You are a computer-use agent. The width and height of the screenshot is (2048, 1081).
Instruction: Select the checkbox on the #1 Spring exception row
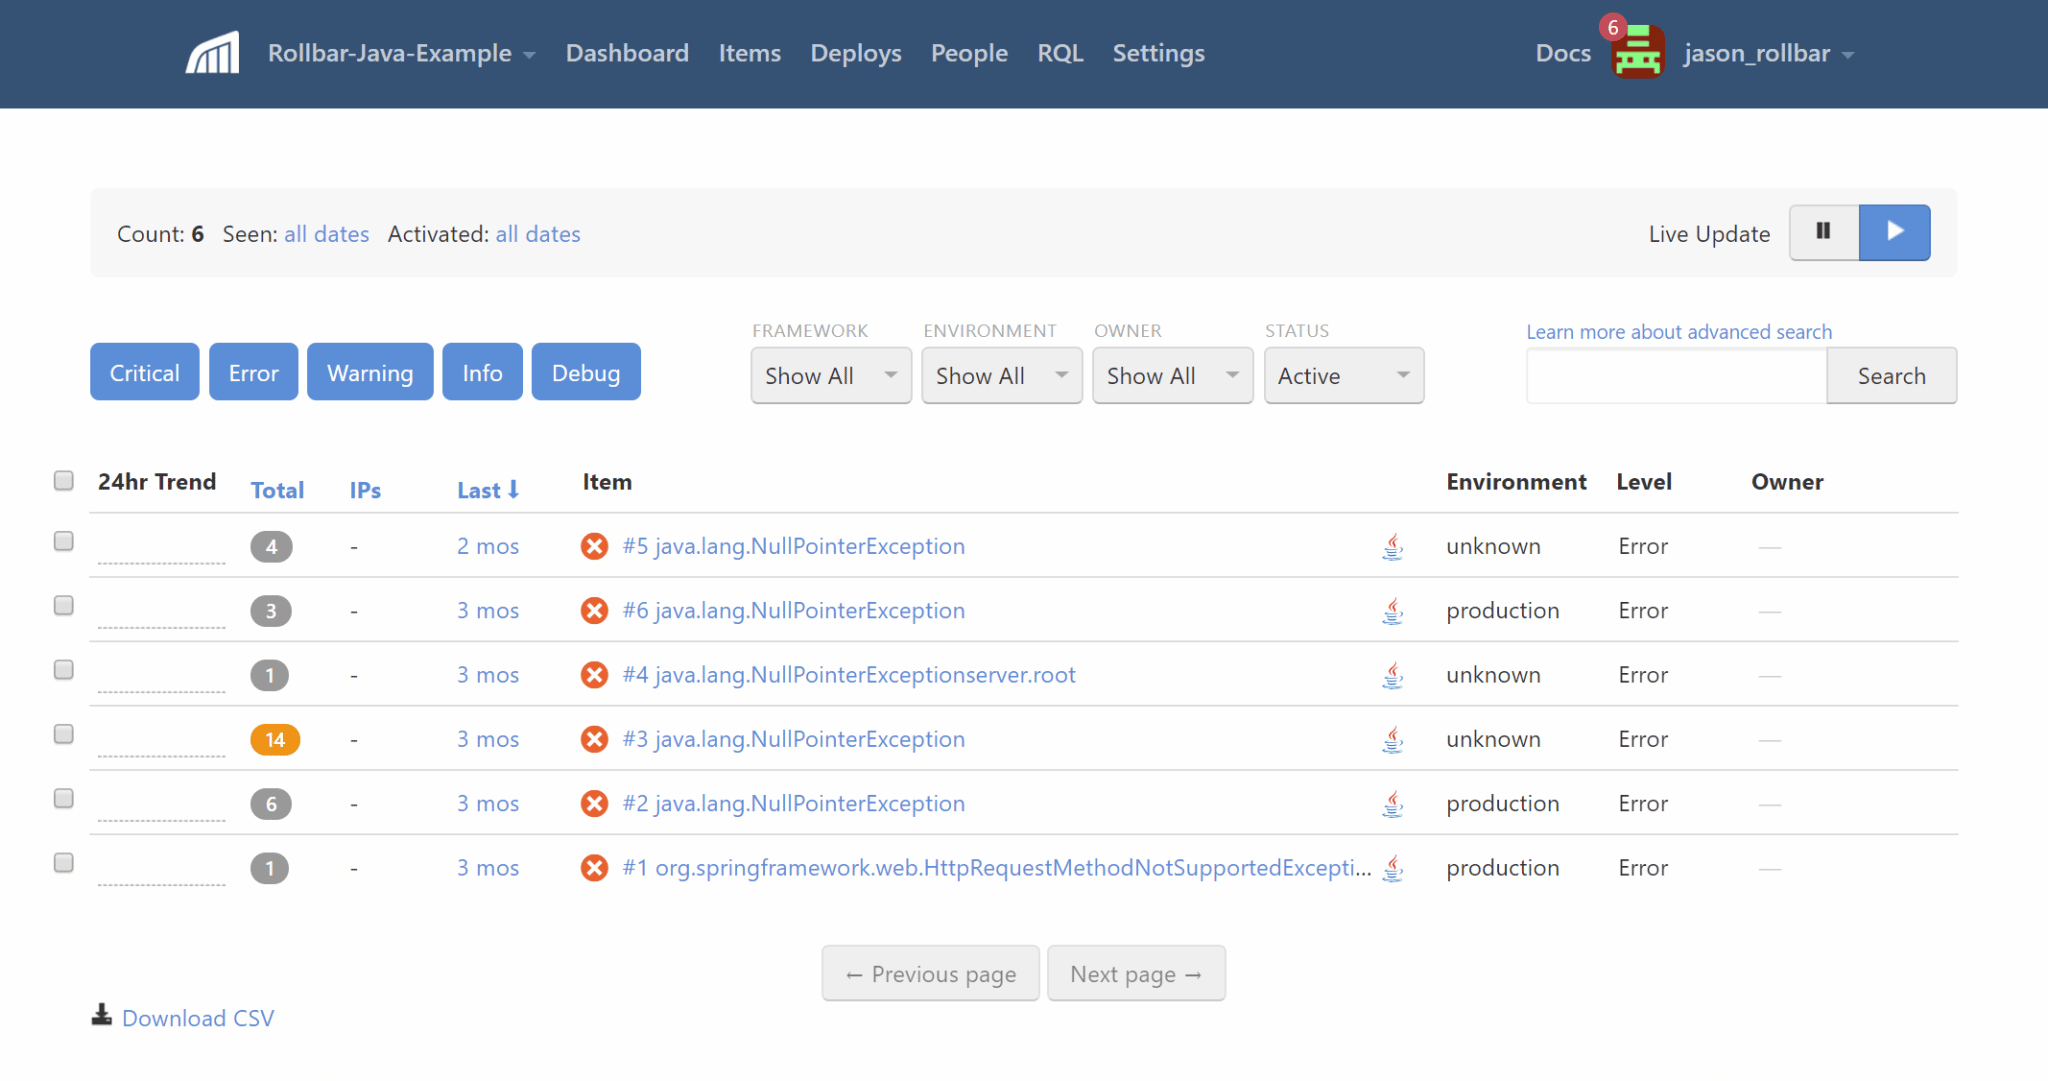pos(63,862)
